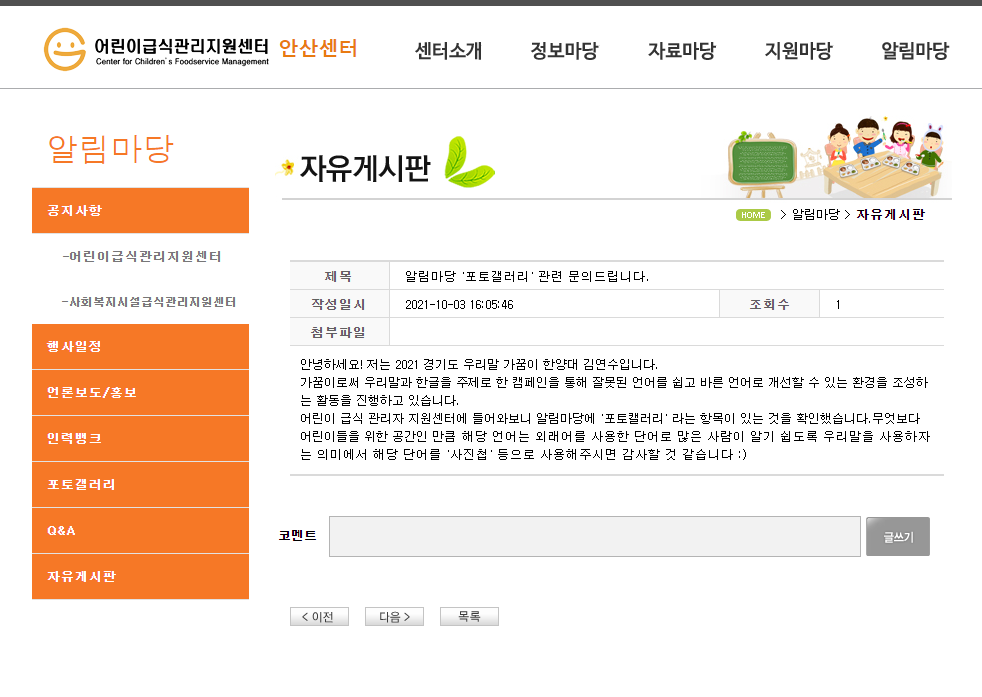Open the 자료마당 top menu

[x=681, y=51]
